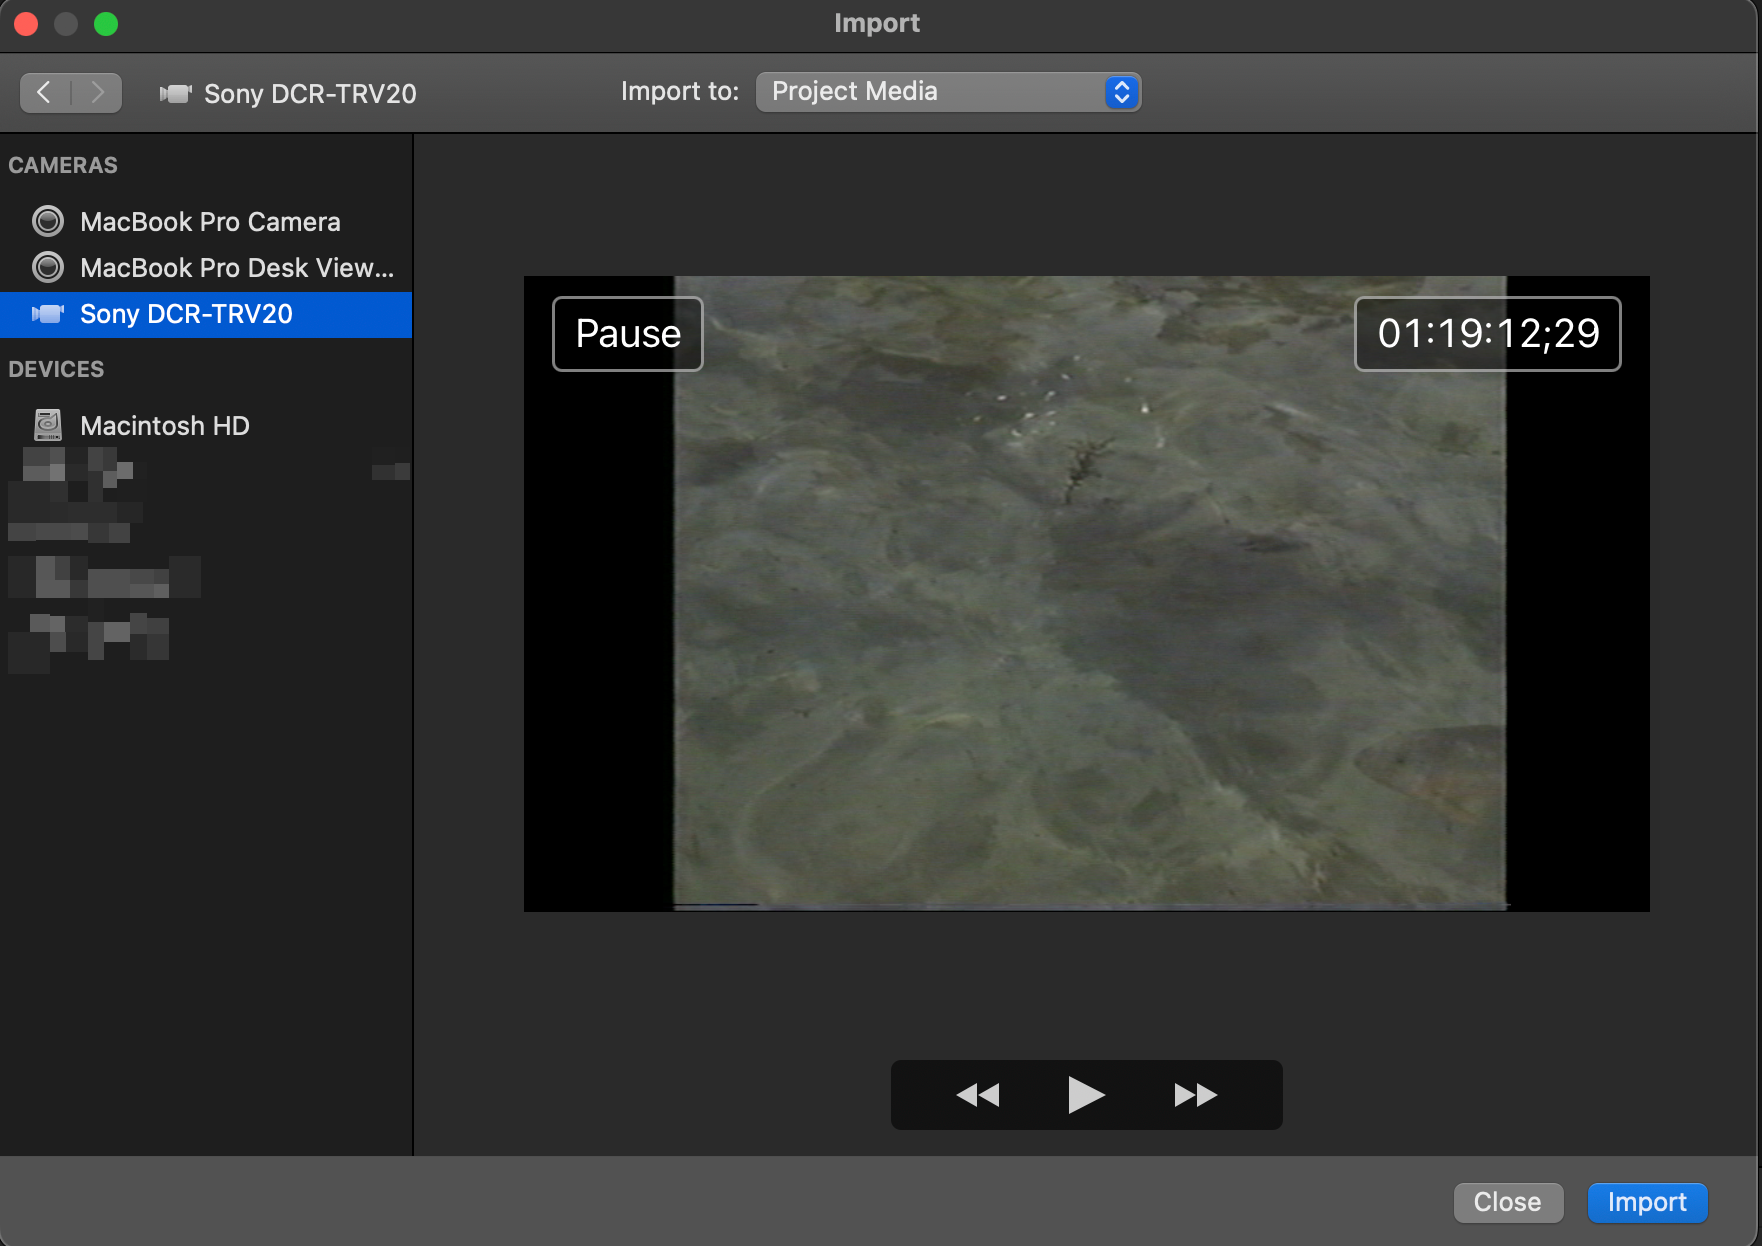Click the fast forward button
The width and height of the screenshot is (1762, 1246).
(x=1195, y=1095)
